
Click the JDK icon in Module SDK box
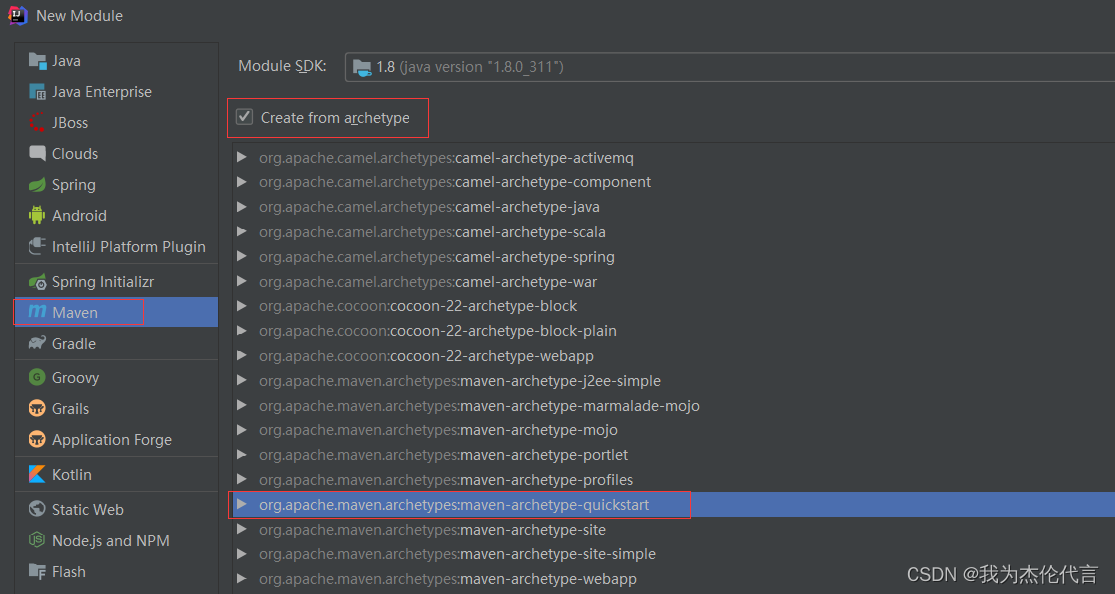click(362, 68)
